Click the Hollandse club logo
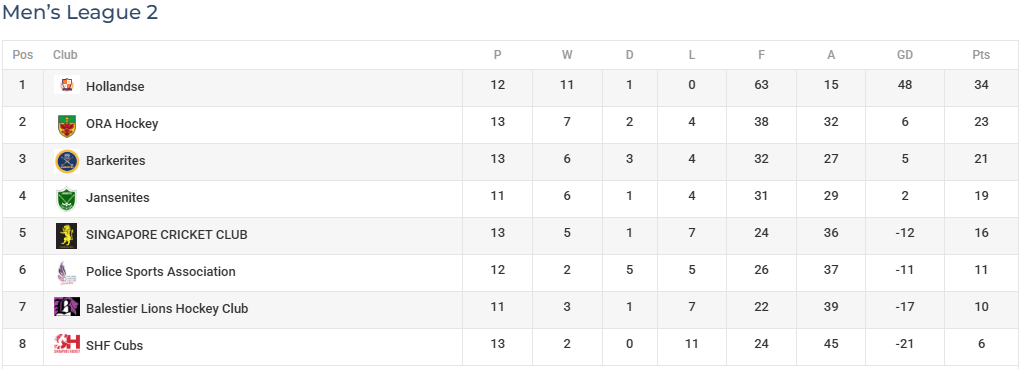The height and width of the screenshot is (369, 1021). 66,85
